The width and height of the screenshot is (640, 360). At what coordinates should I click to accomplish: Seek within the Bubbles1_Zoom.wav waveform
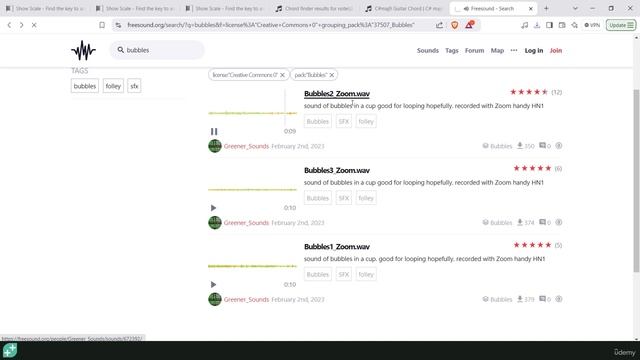(252, 266)
